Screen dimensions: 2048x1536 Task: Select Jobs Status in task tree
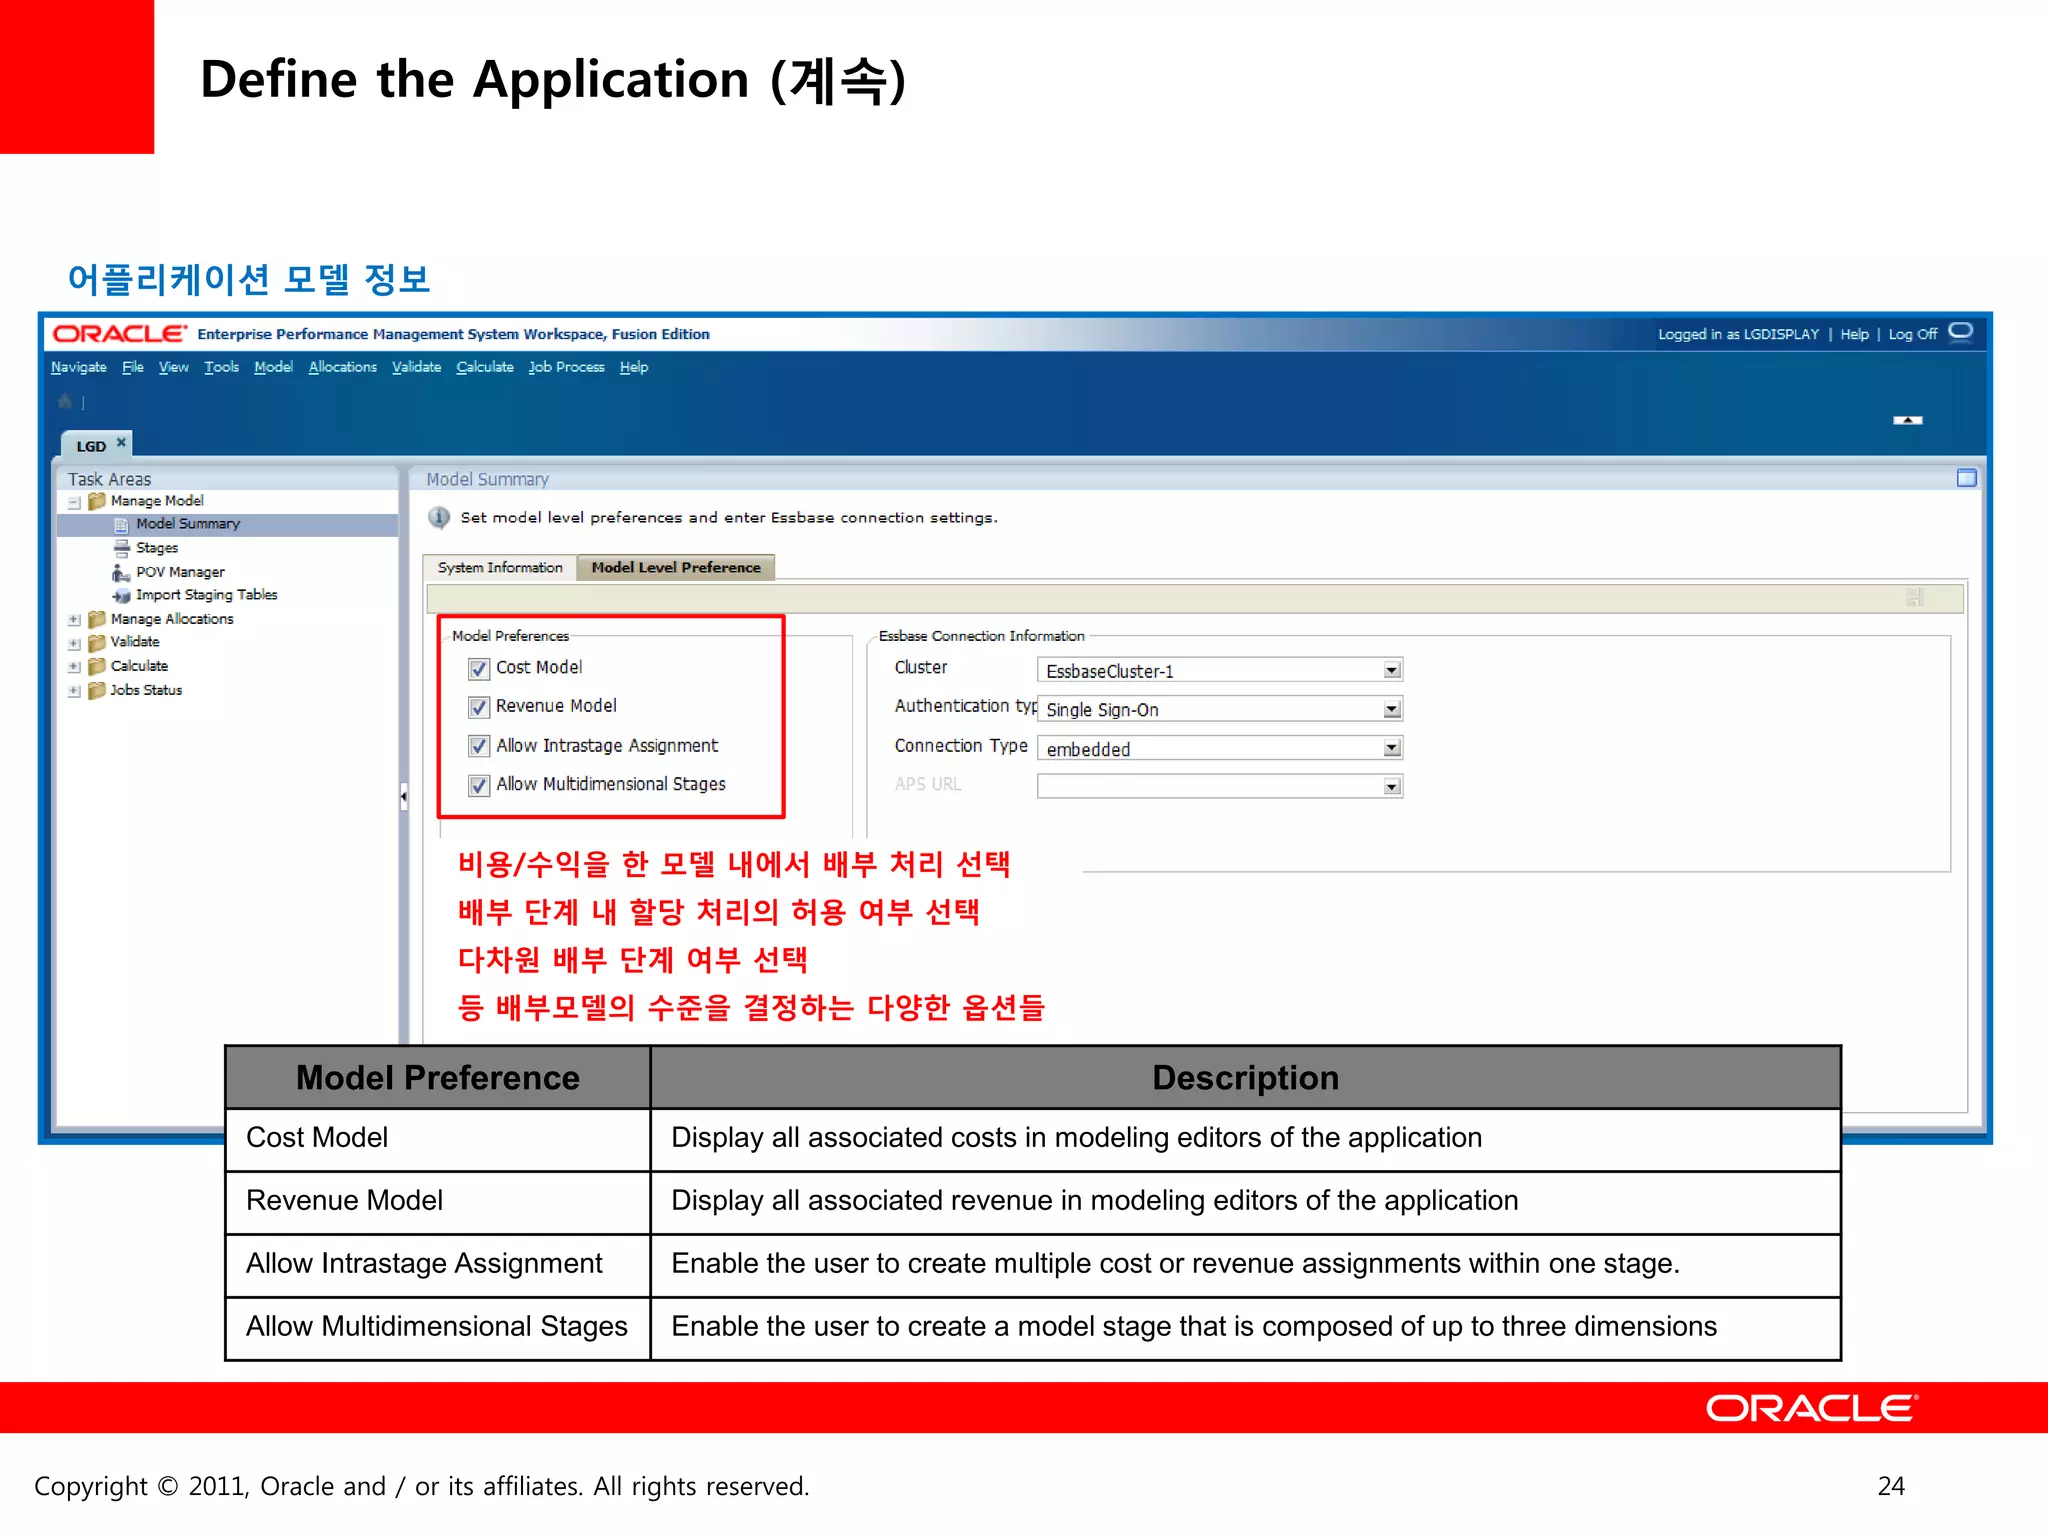click(x=146, y=690)
